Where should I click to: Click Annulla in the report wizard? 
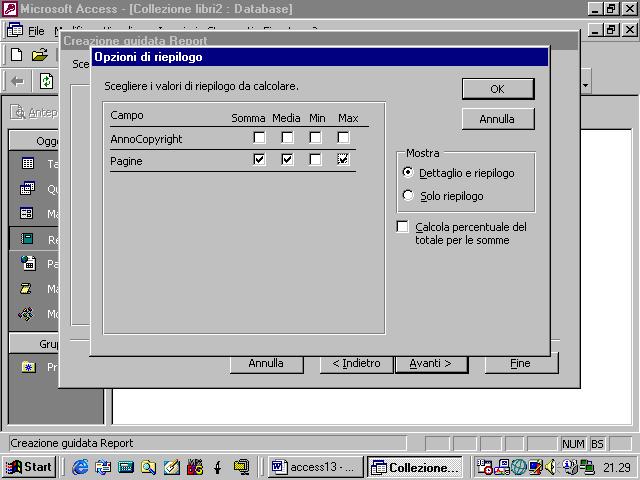[267, 363]
